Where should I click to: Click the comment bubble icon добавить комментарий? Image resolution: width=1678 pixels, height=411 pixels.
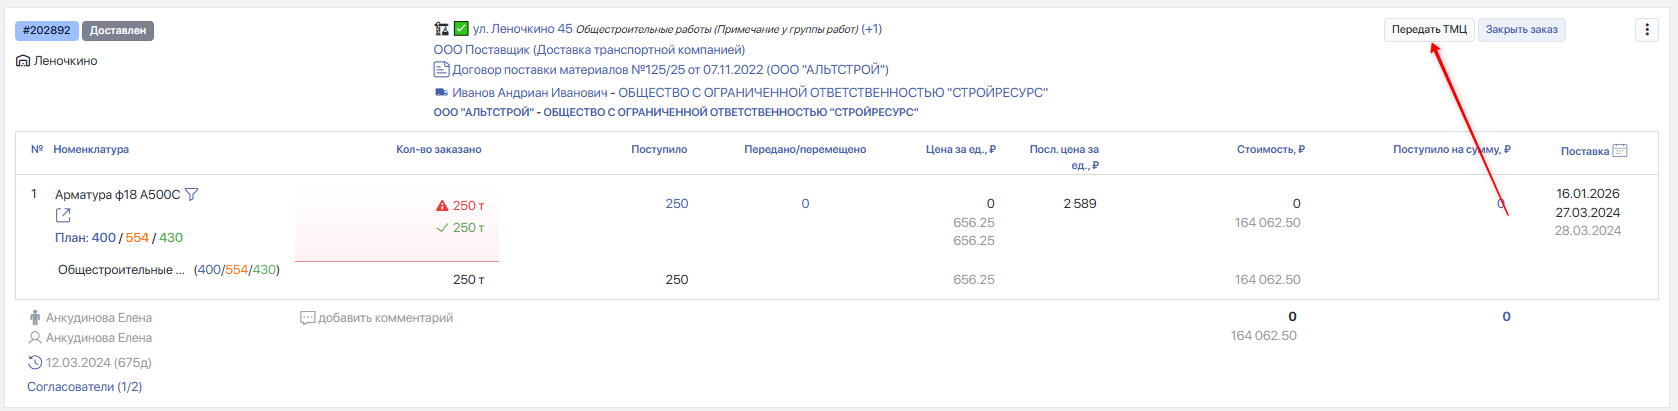click(x=308, y=318)
